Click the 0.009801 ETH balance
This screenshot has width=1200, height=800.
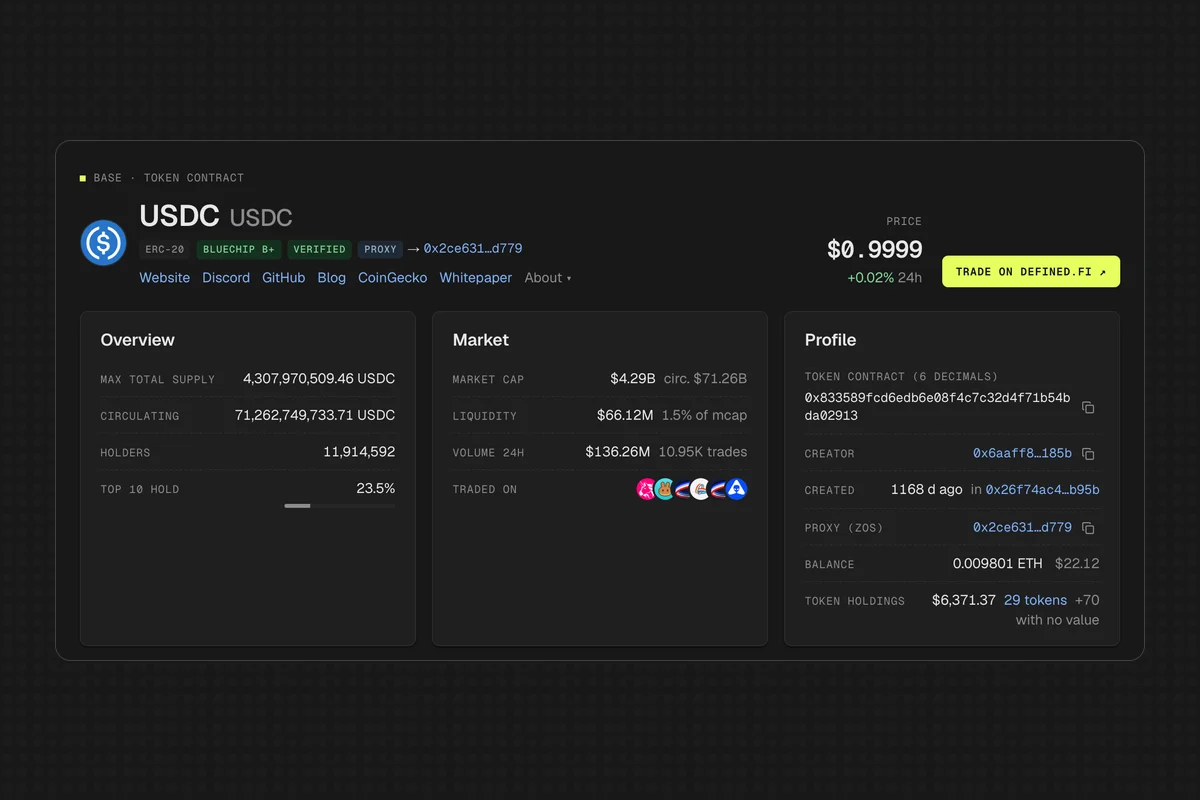[998, 564]
